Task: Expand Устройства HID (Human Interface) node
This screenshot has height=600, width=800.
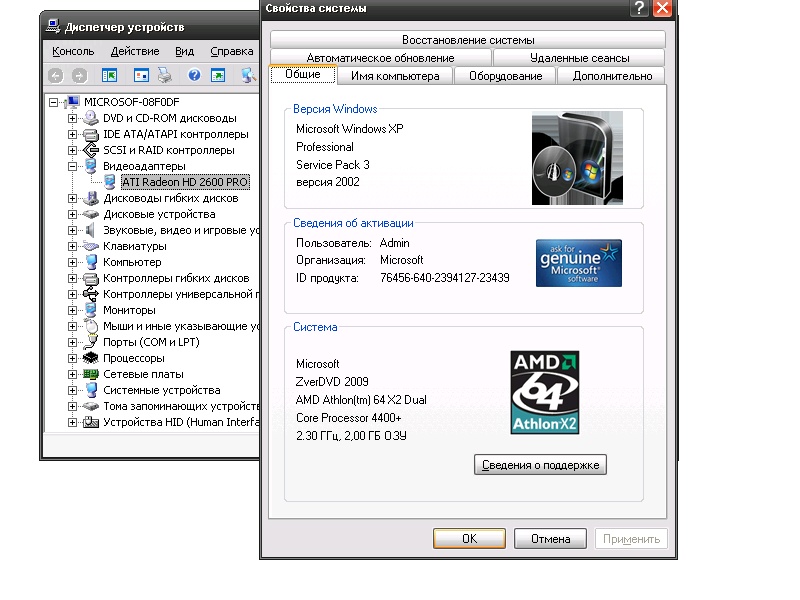Action: (72, 422)
